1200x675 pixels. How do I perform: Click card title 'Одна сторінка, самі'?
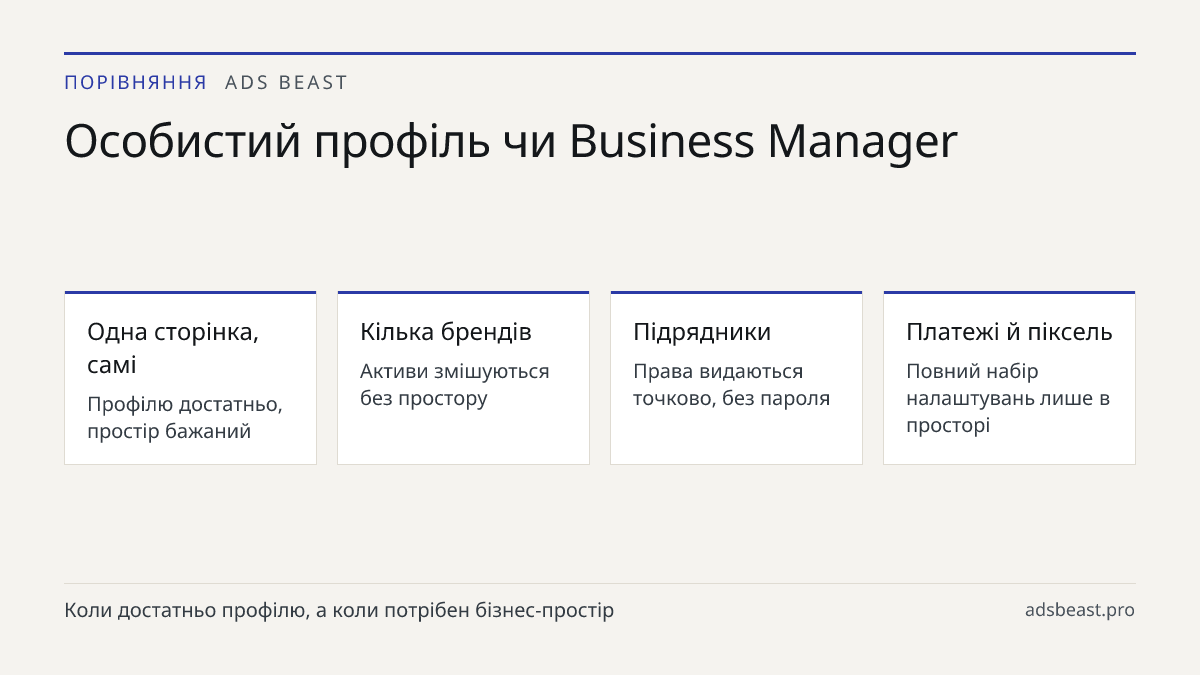[173, 348]
